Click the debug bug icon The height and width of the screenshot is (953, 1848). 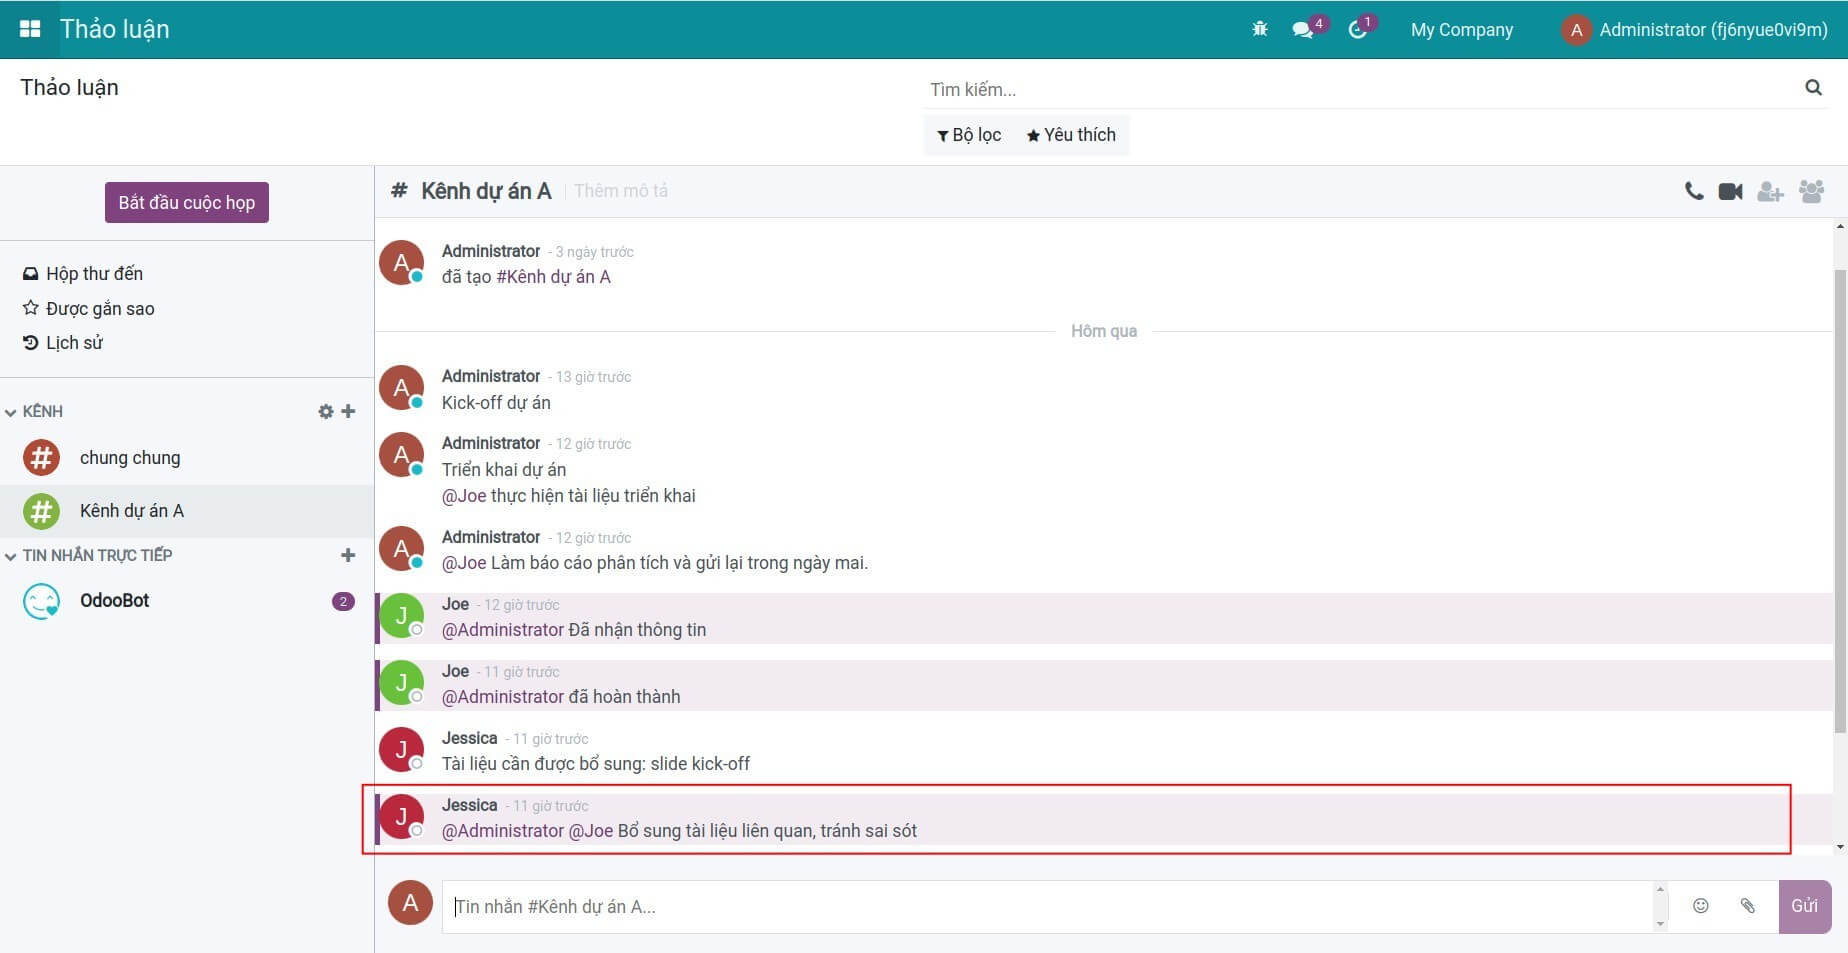click(1260, 29)
